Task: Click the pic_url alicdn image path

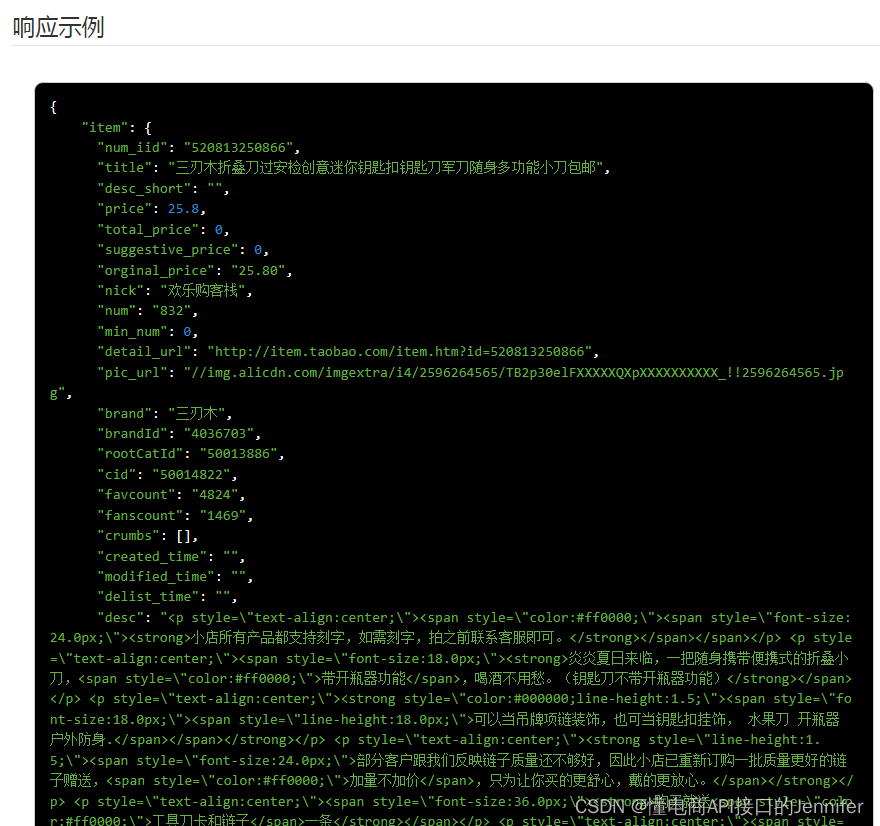Action: (x=514, y=373)
